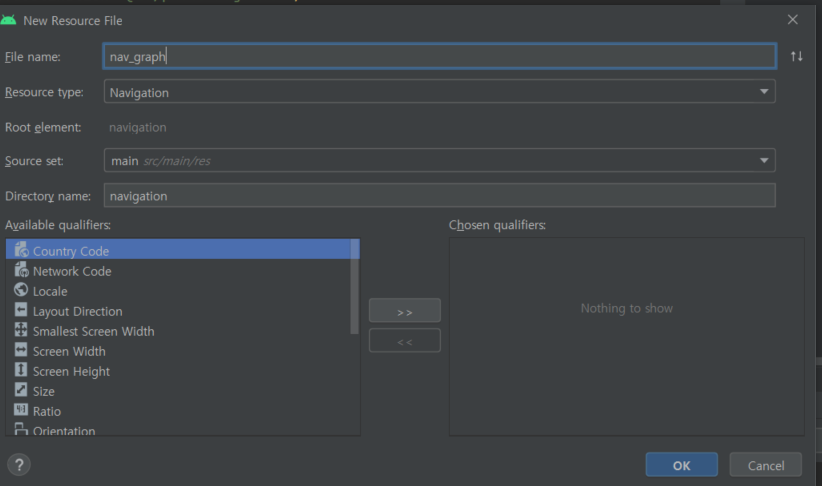Viewport: 822px width, 486px height.
Task: Select Country Code in available qualifiers
Action: (x=178, y=250)
